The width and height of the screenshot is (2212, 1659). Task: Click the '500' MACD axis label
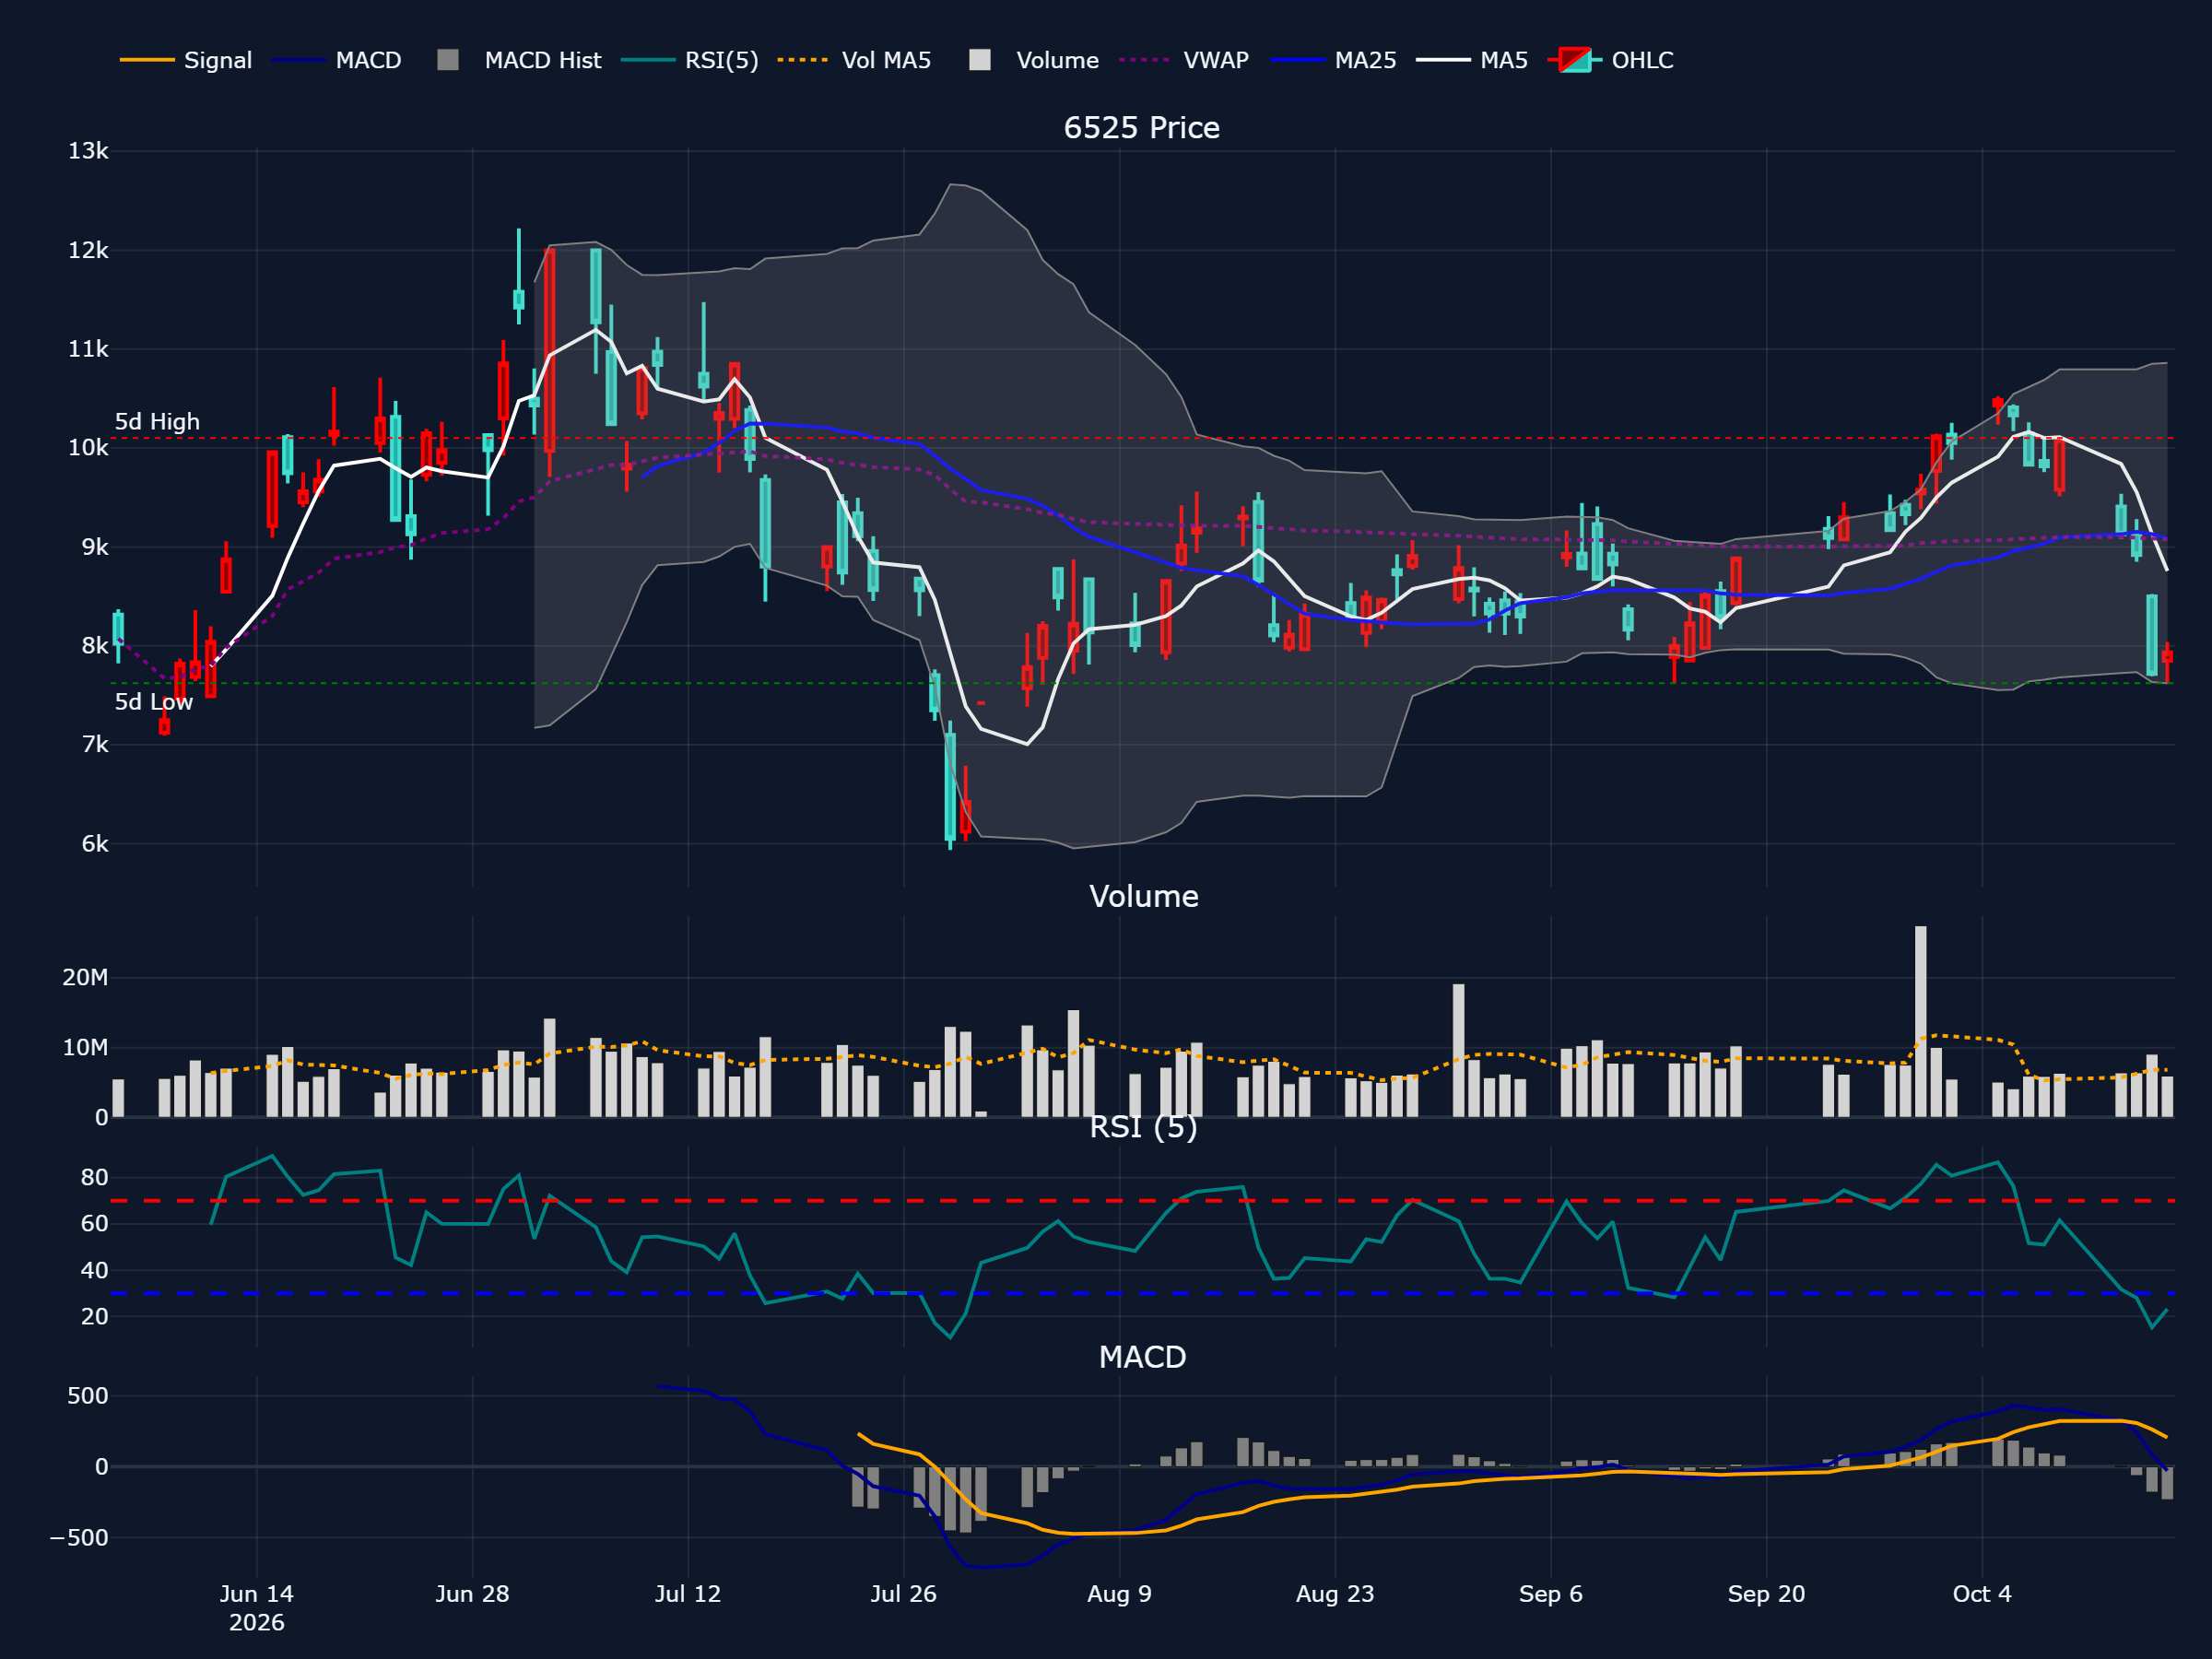88,1396
